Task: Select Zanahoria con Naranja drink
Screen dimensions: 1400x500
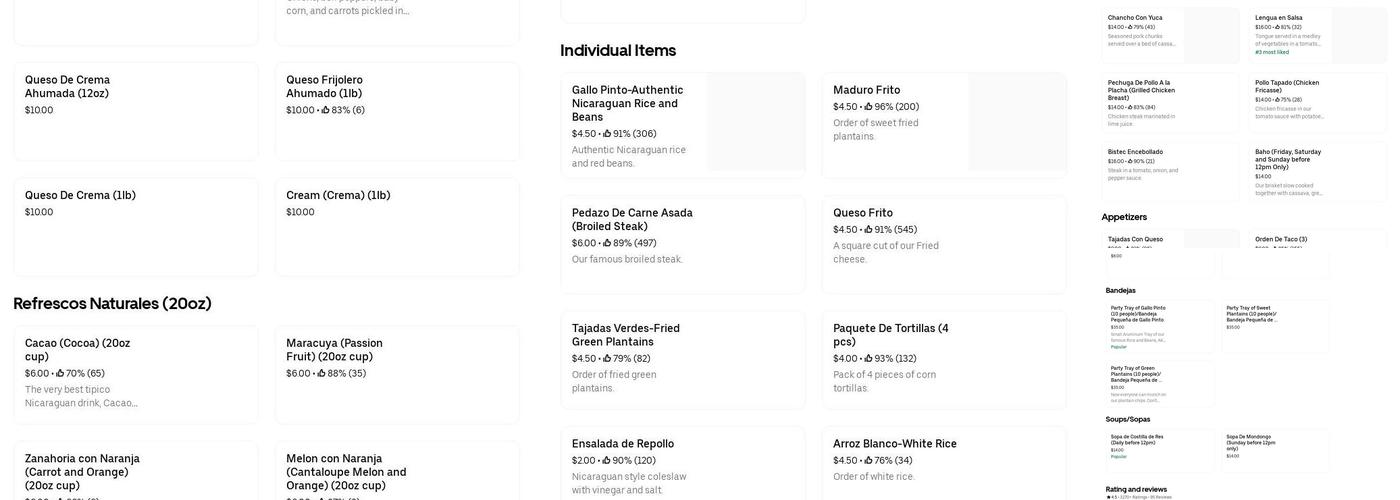Action: (x=135, y=471)
